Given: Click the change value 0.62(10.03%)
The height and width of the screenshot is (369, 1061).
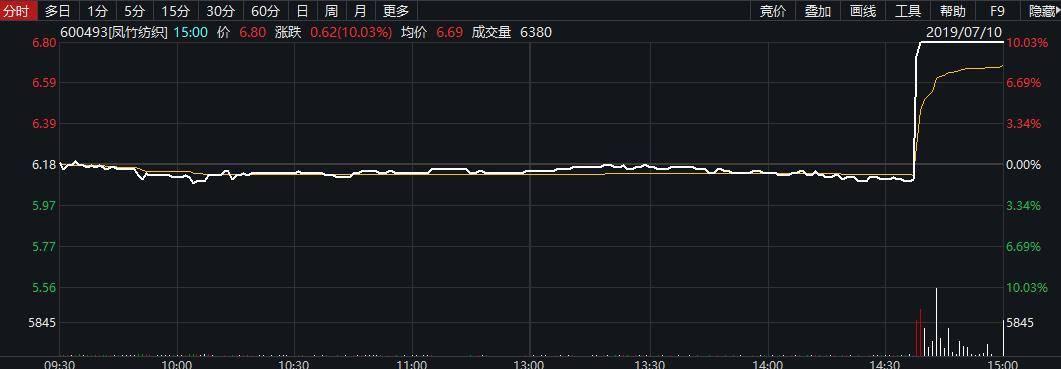Looking at the screenshot, I should pyautogui.click(x=351, y=32).
